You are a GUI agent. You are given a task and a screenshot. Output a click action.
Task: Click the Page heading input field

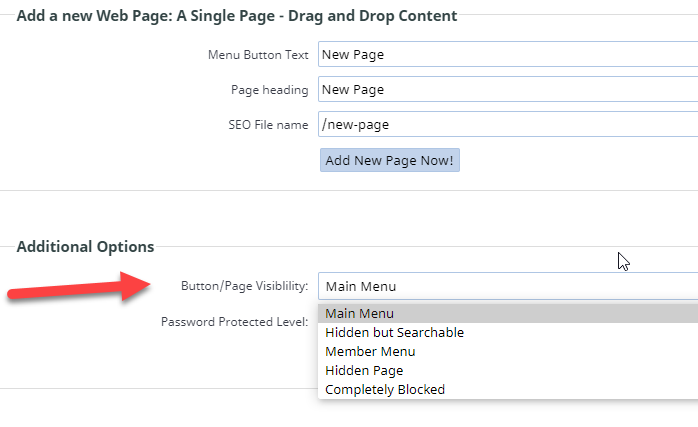[506, 89]
